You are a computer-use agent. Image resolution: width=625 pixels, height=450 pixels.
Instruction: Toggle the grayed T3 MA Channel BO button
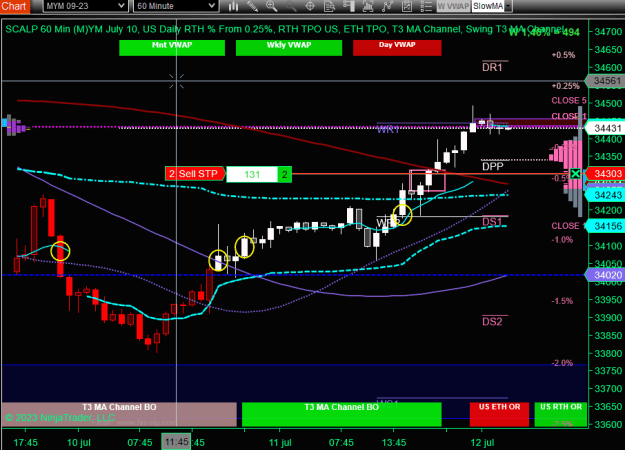[x=119, y=415]
